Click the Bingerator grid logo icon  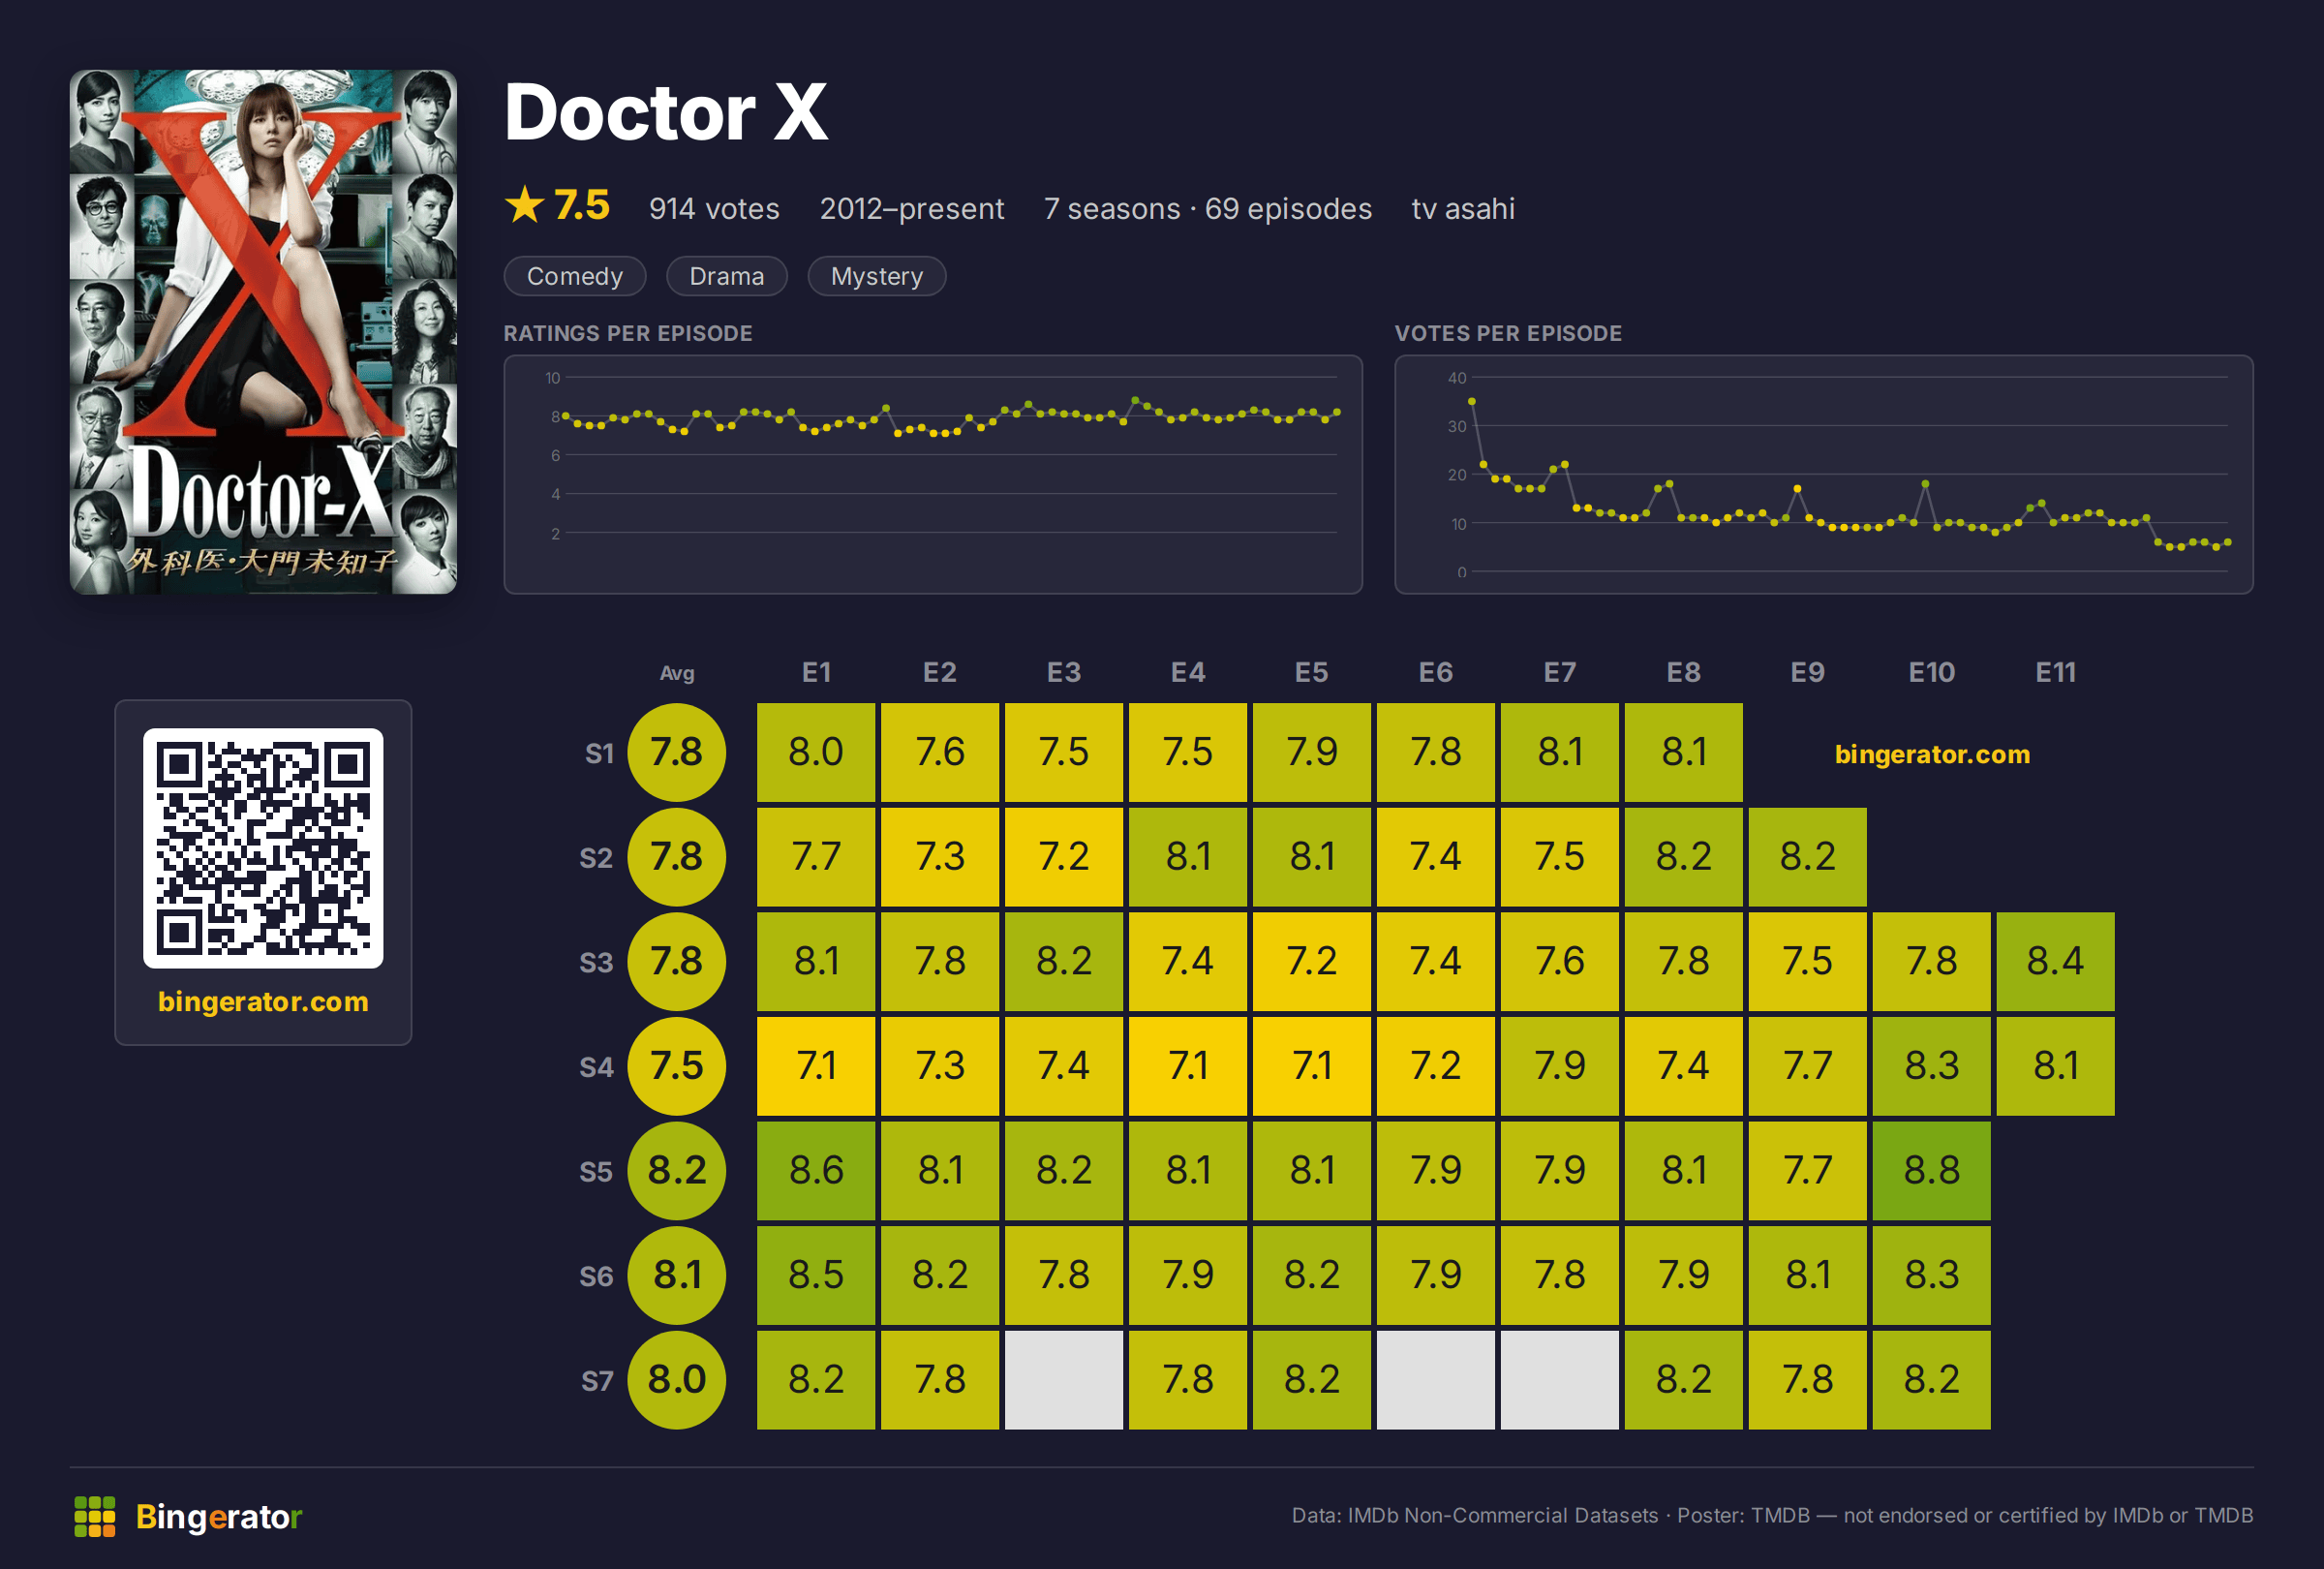(x=95, y=1516)
